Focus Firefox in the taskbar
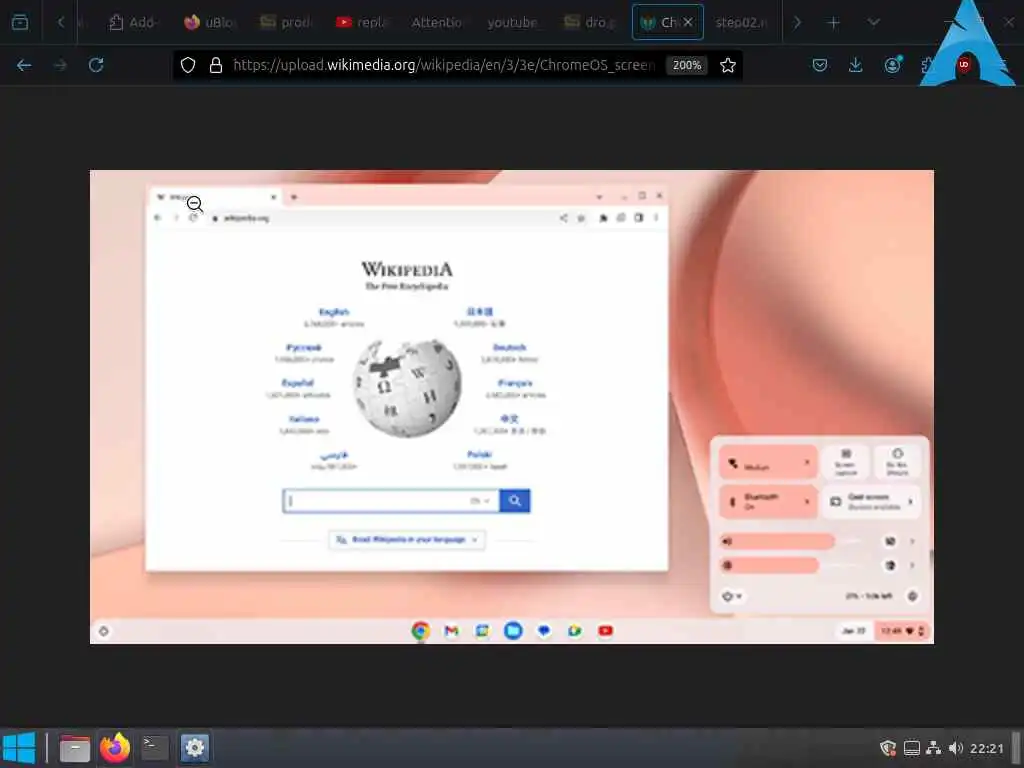The image size is (1024, 768). tap(115, 748)
